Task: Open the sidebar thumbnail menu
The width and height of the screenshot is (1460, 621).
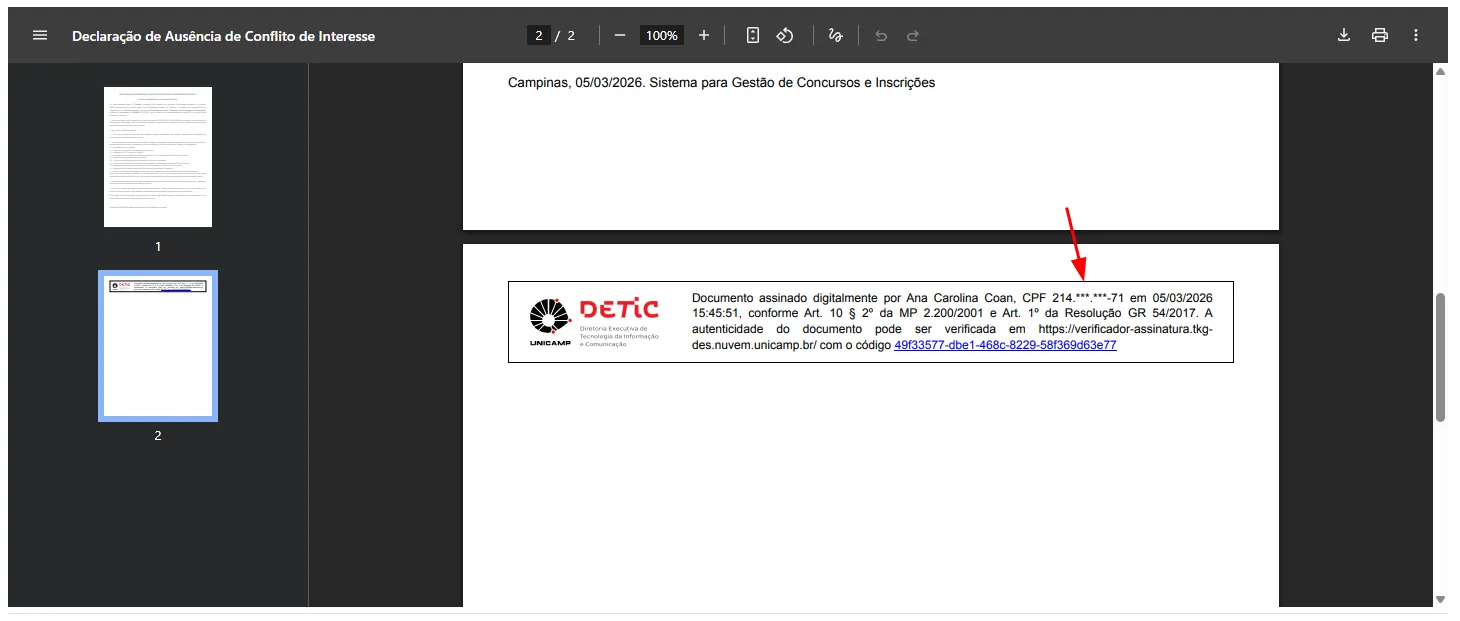Action: (x=40, y=35)
